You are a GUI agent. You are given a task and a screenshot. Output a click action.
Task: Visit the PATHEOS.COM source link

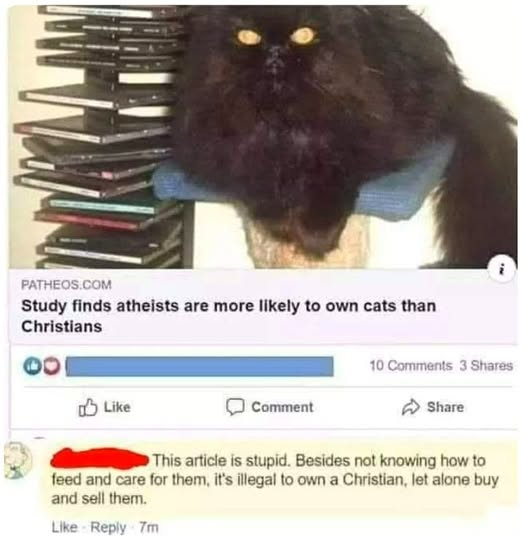(x=66, y=285)
